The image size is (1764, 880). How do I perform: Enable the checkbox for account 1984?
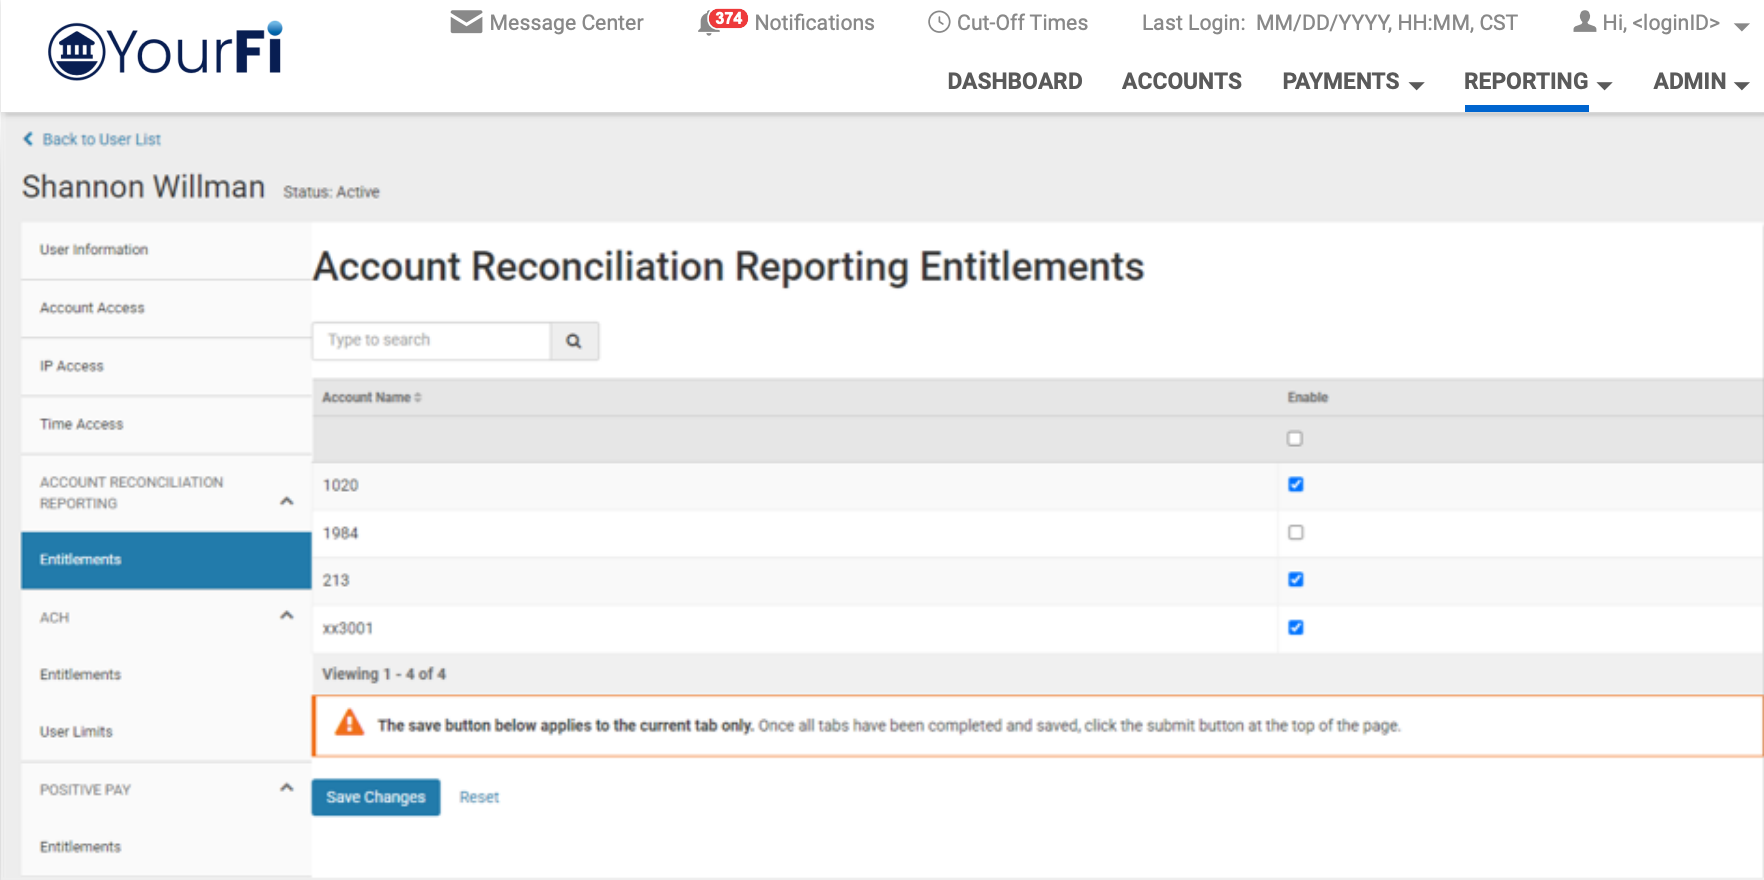coord(1295,533)
